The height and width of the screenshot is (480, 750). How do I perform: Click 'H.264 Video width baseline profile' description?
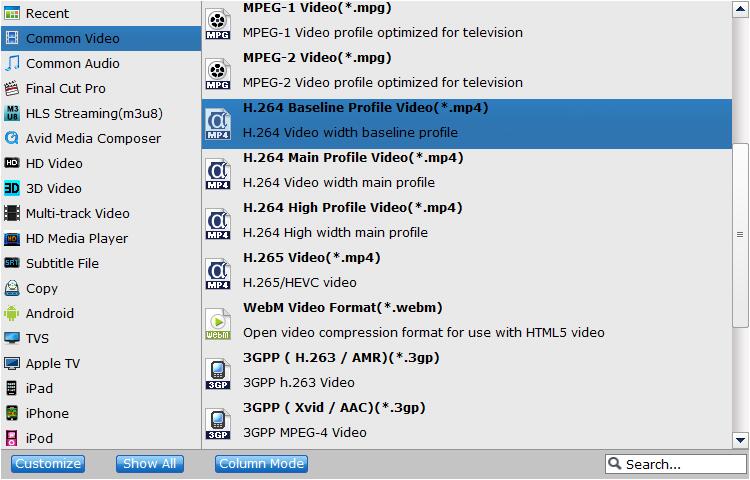350,132
